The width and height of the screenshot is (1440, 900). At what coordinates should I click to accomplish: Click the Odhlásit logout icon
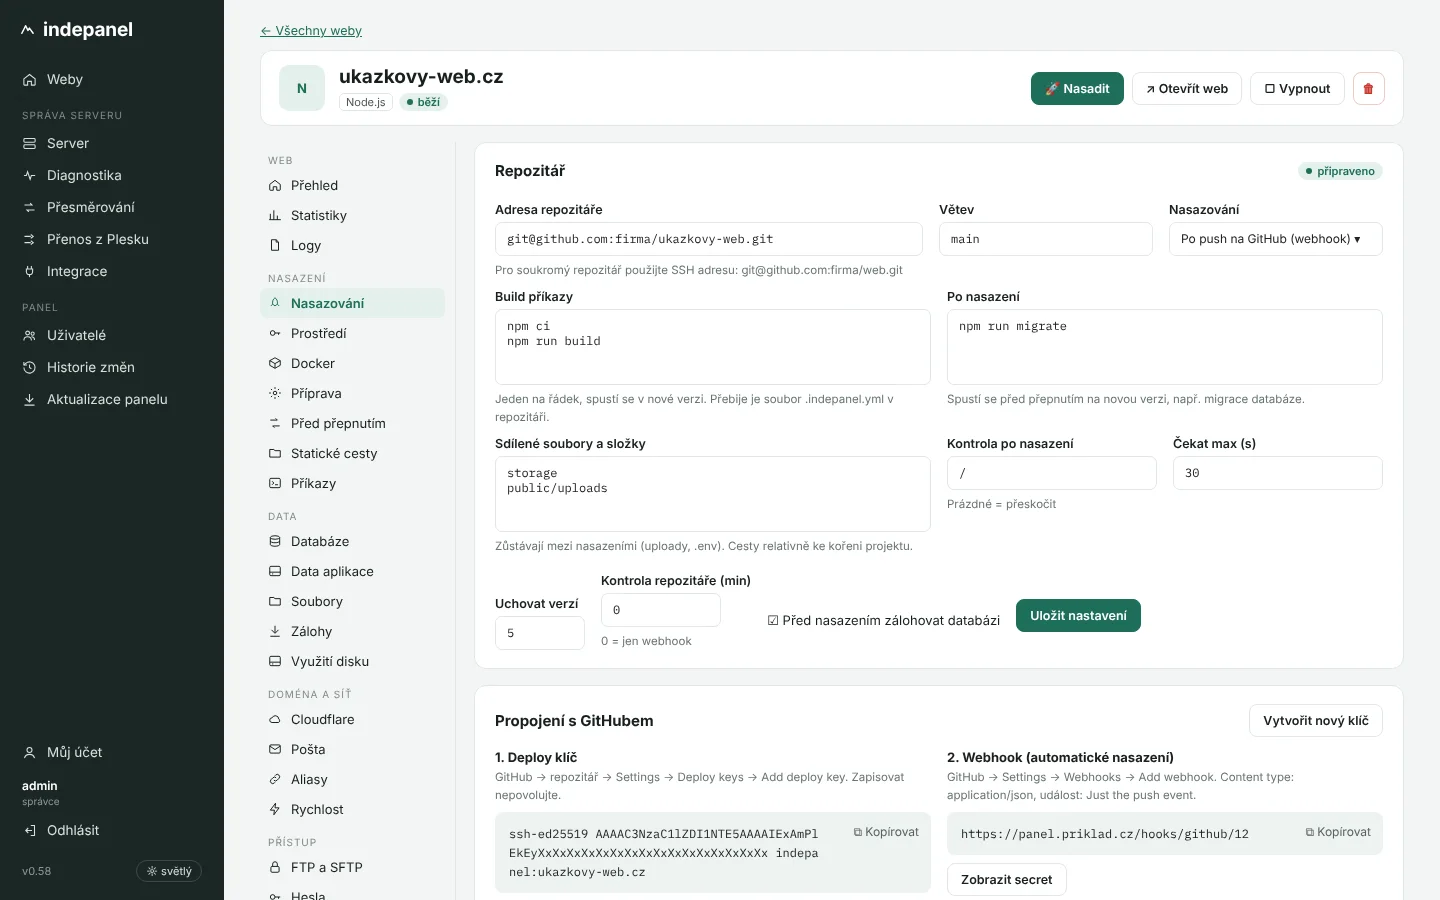29,831
